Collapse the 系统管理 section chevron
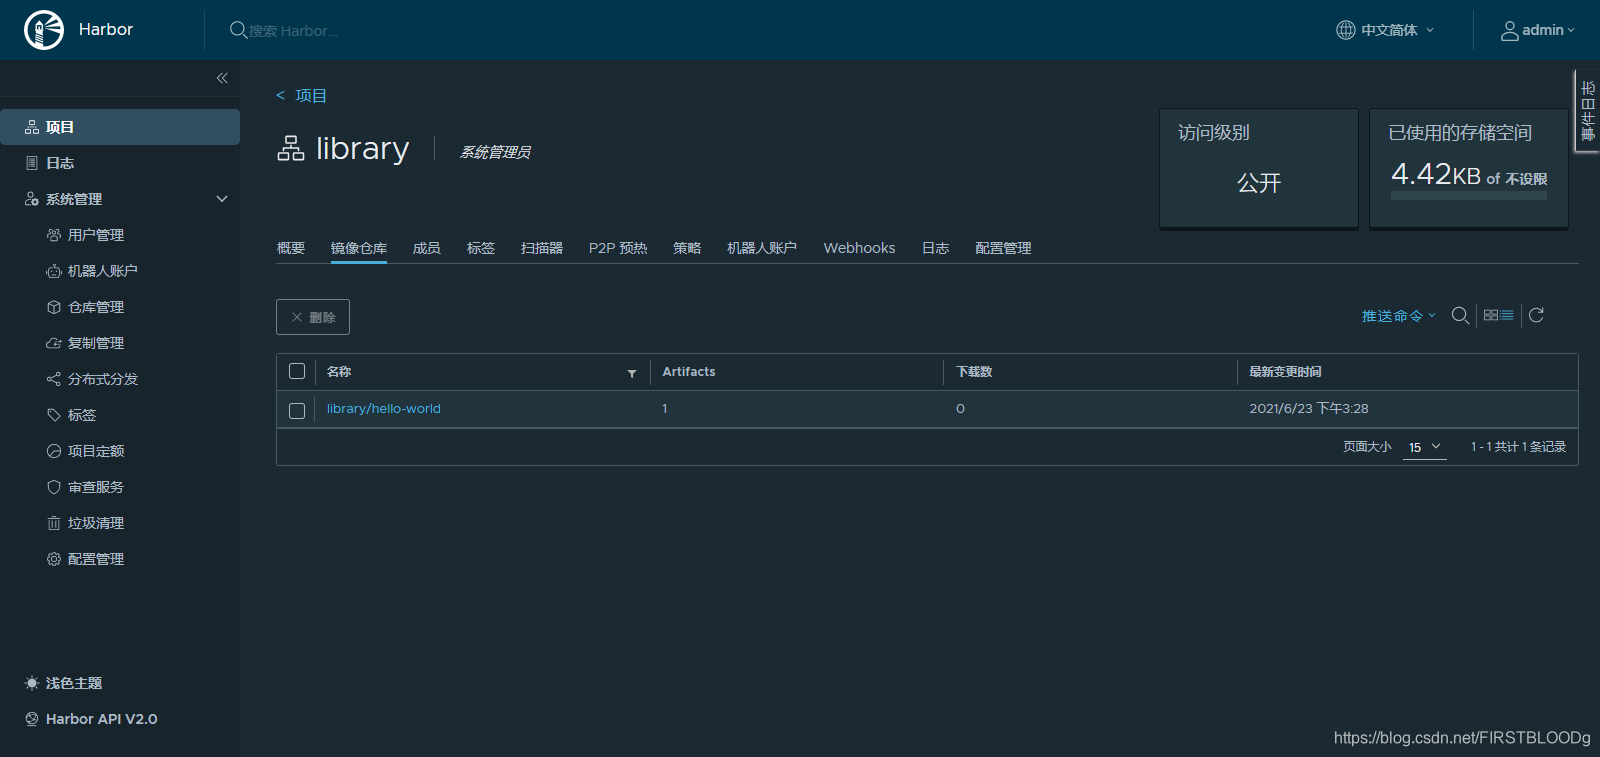The height and width of the screenshot is (757, 1600). tap(222, 199)
